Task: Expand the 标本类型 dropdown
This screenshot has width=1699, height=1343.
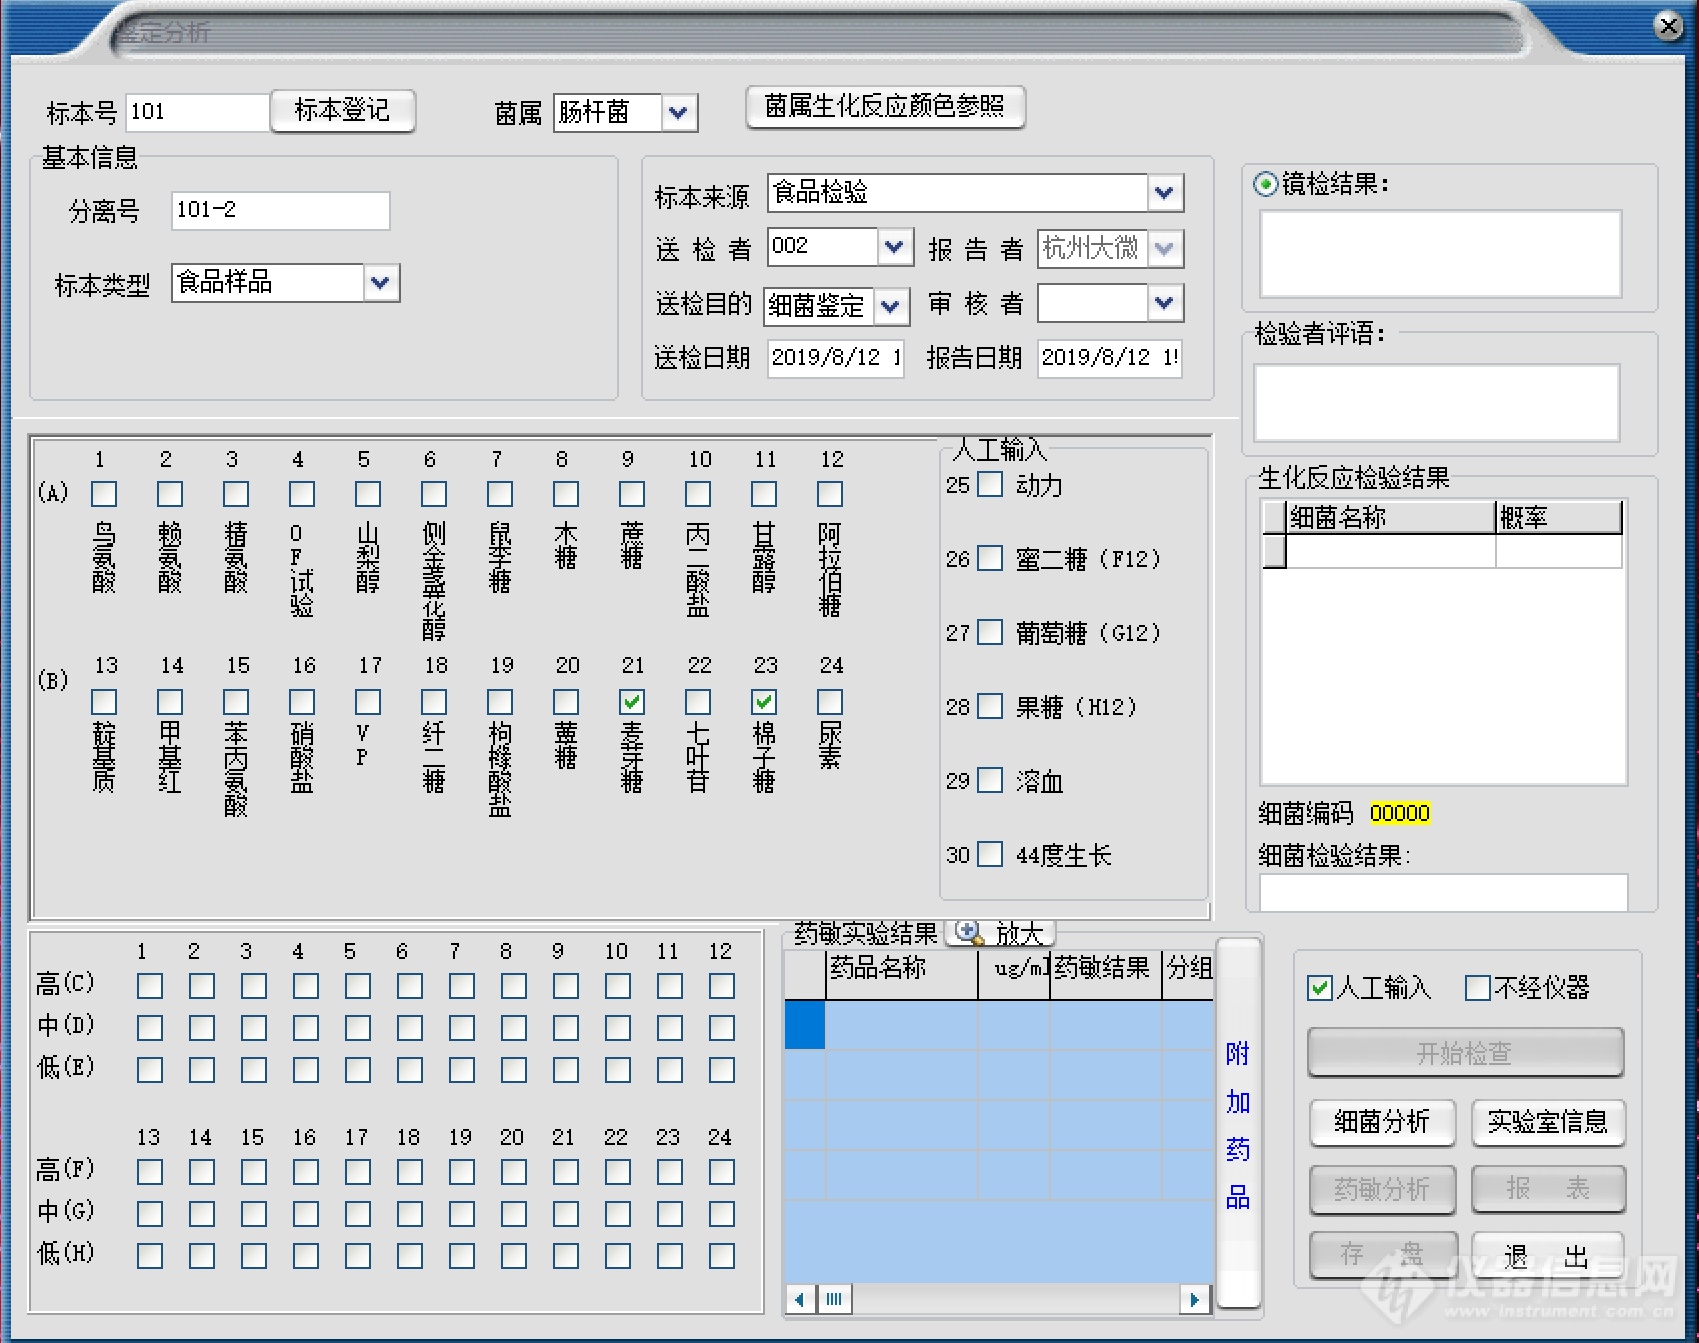Action: tap(380, 283)
